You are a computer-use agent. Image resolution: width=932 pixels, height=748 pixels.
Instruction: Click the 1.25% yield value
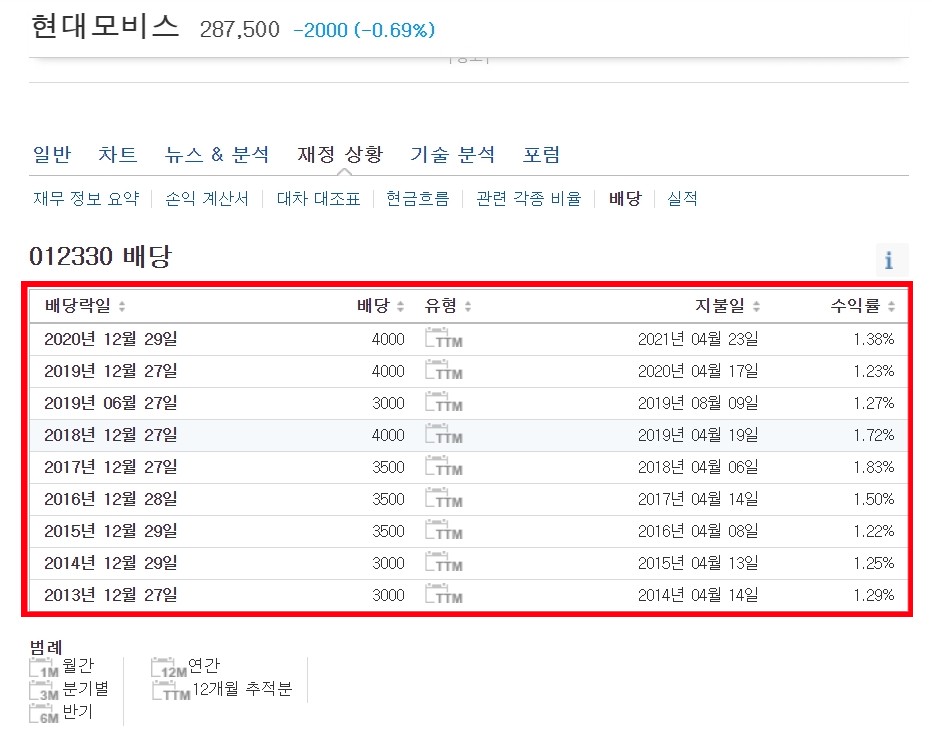874,564
